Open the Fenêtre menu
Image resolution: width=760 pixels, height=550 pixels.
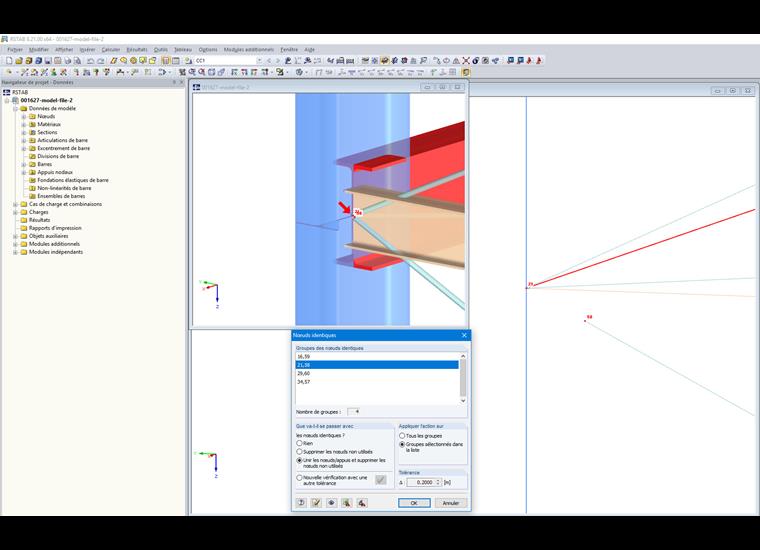(289, 49)
